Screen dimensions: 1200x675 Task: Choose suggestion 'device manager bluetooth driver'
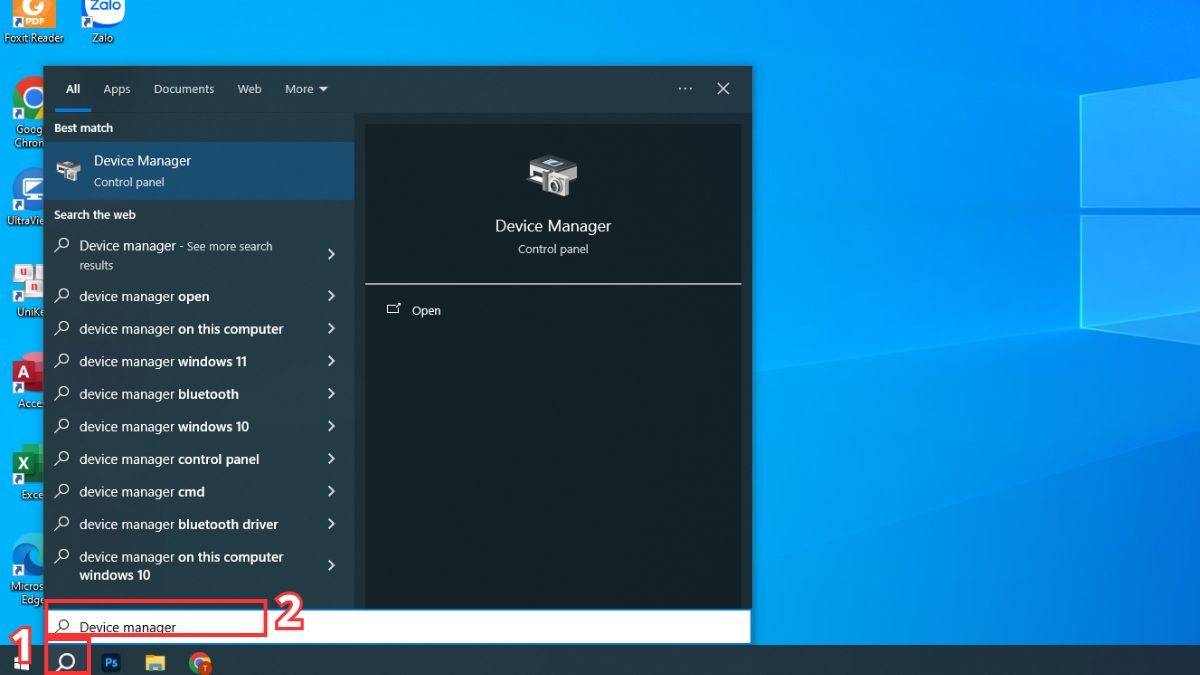click(x=199, y=524)
